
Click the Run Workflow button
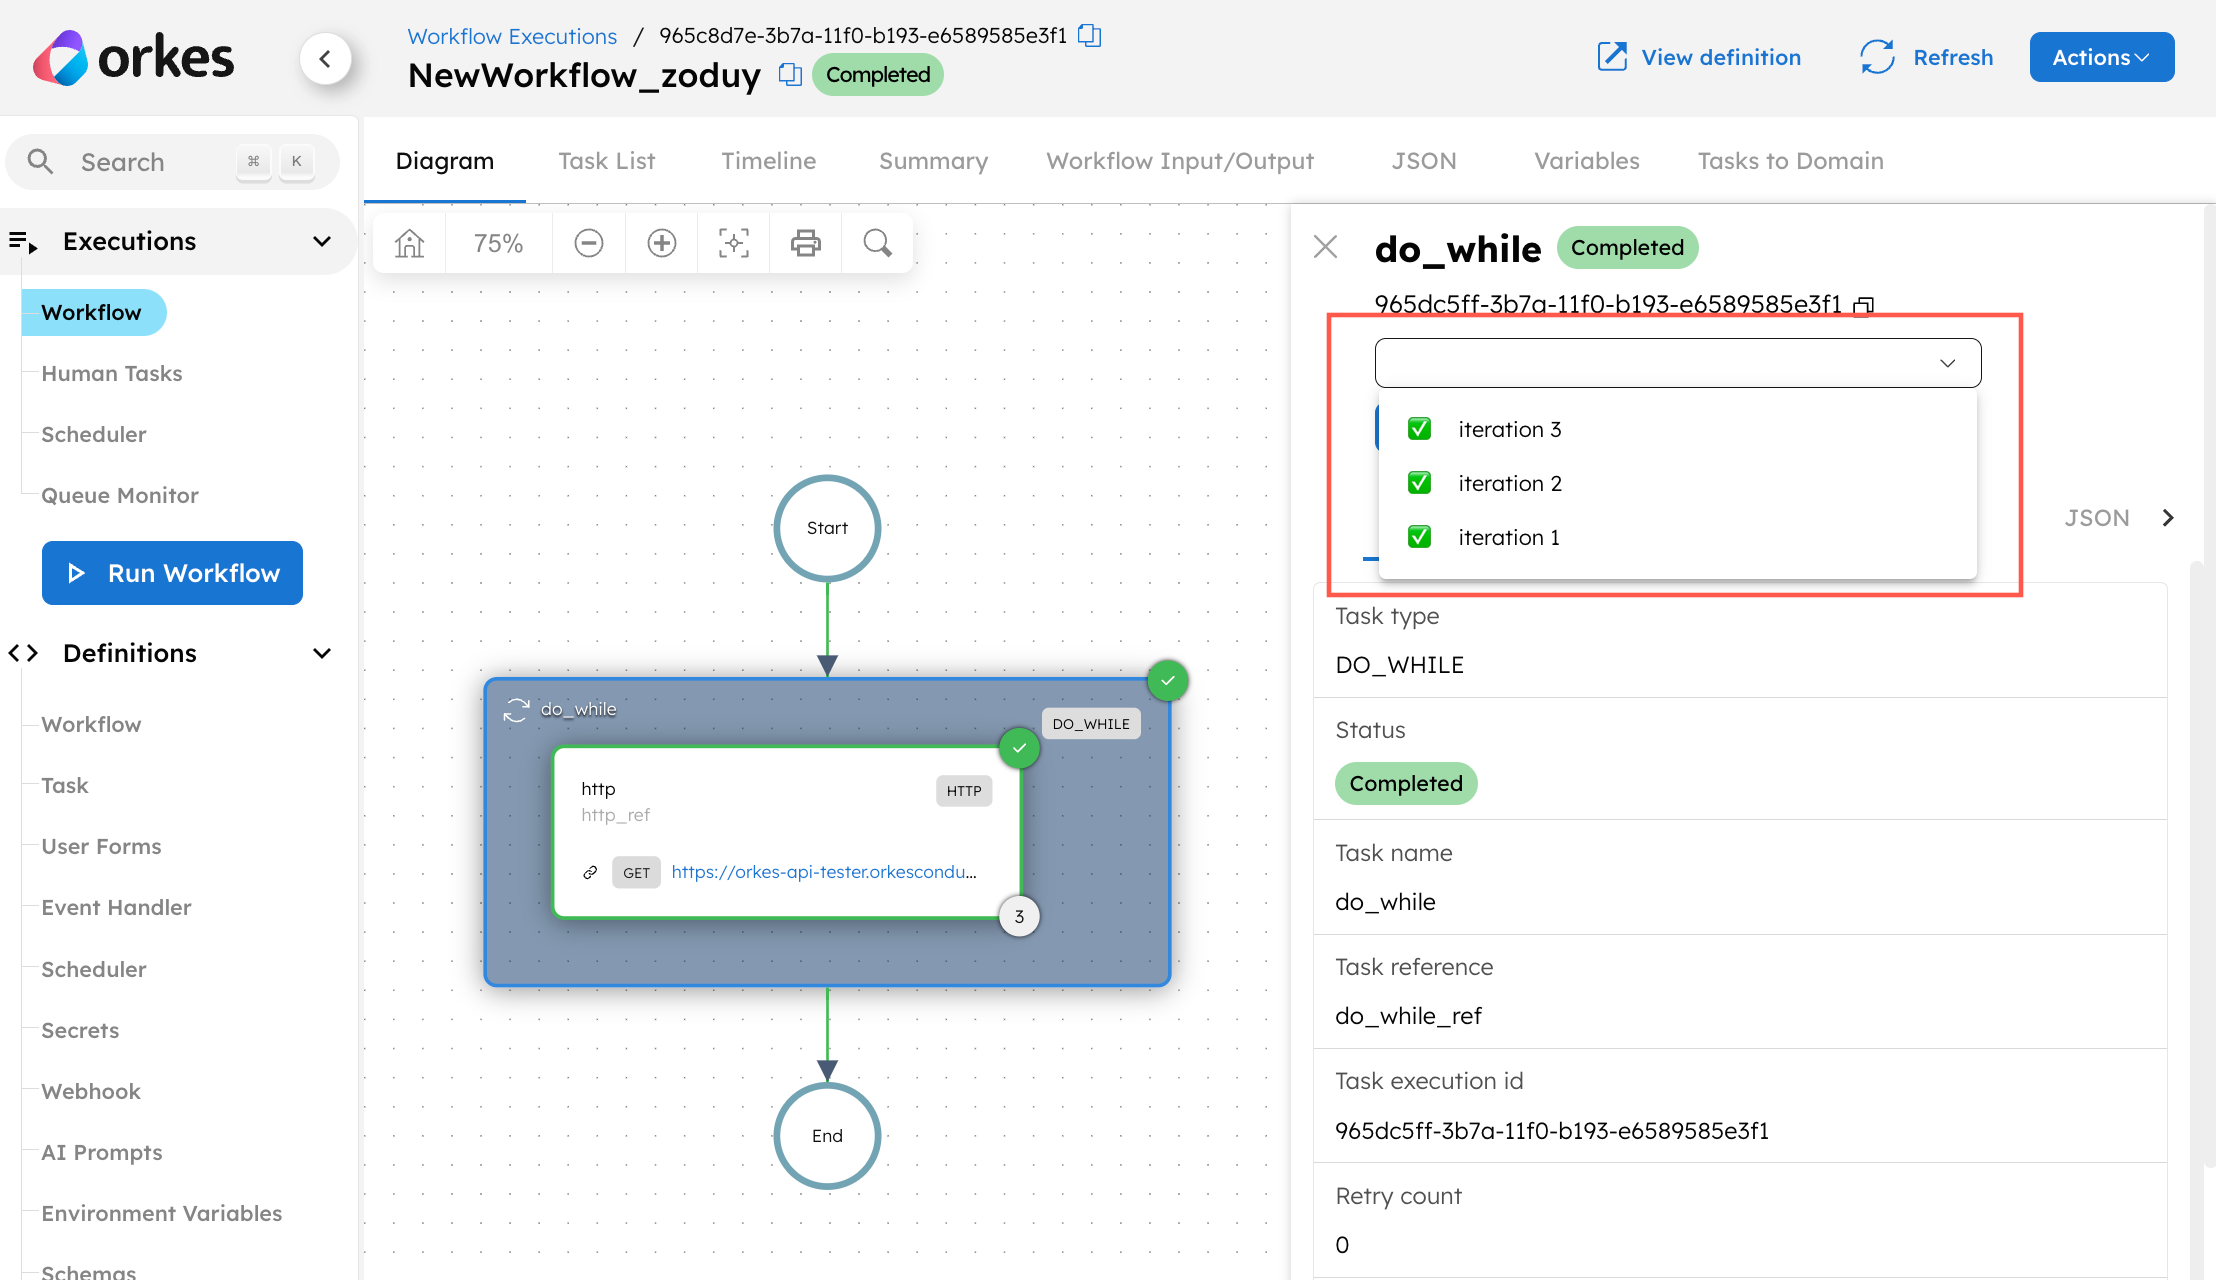(171, 572)
